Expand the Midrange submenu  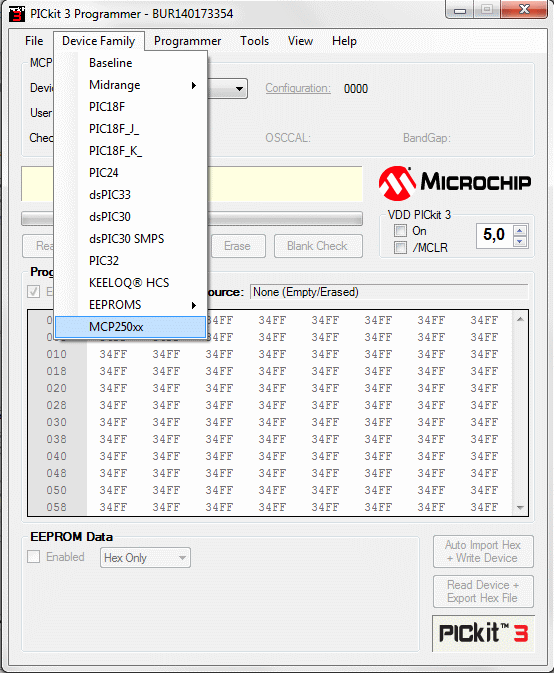130,85
